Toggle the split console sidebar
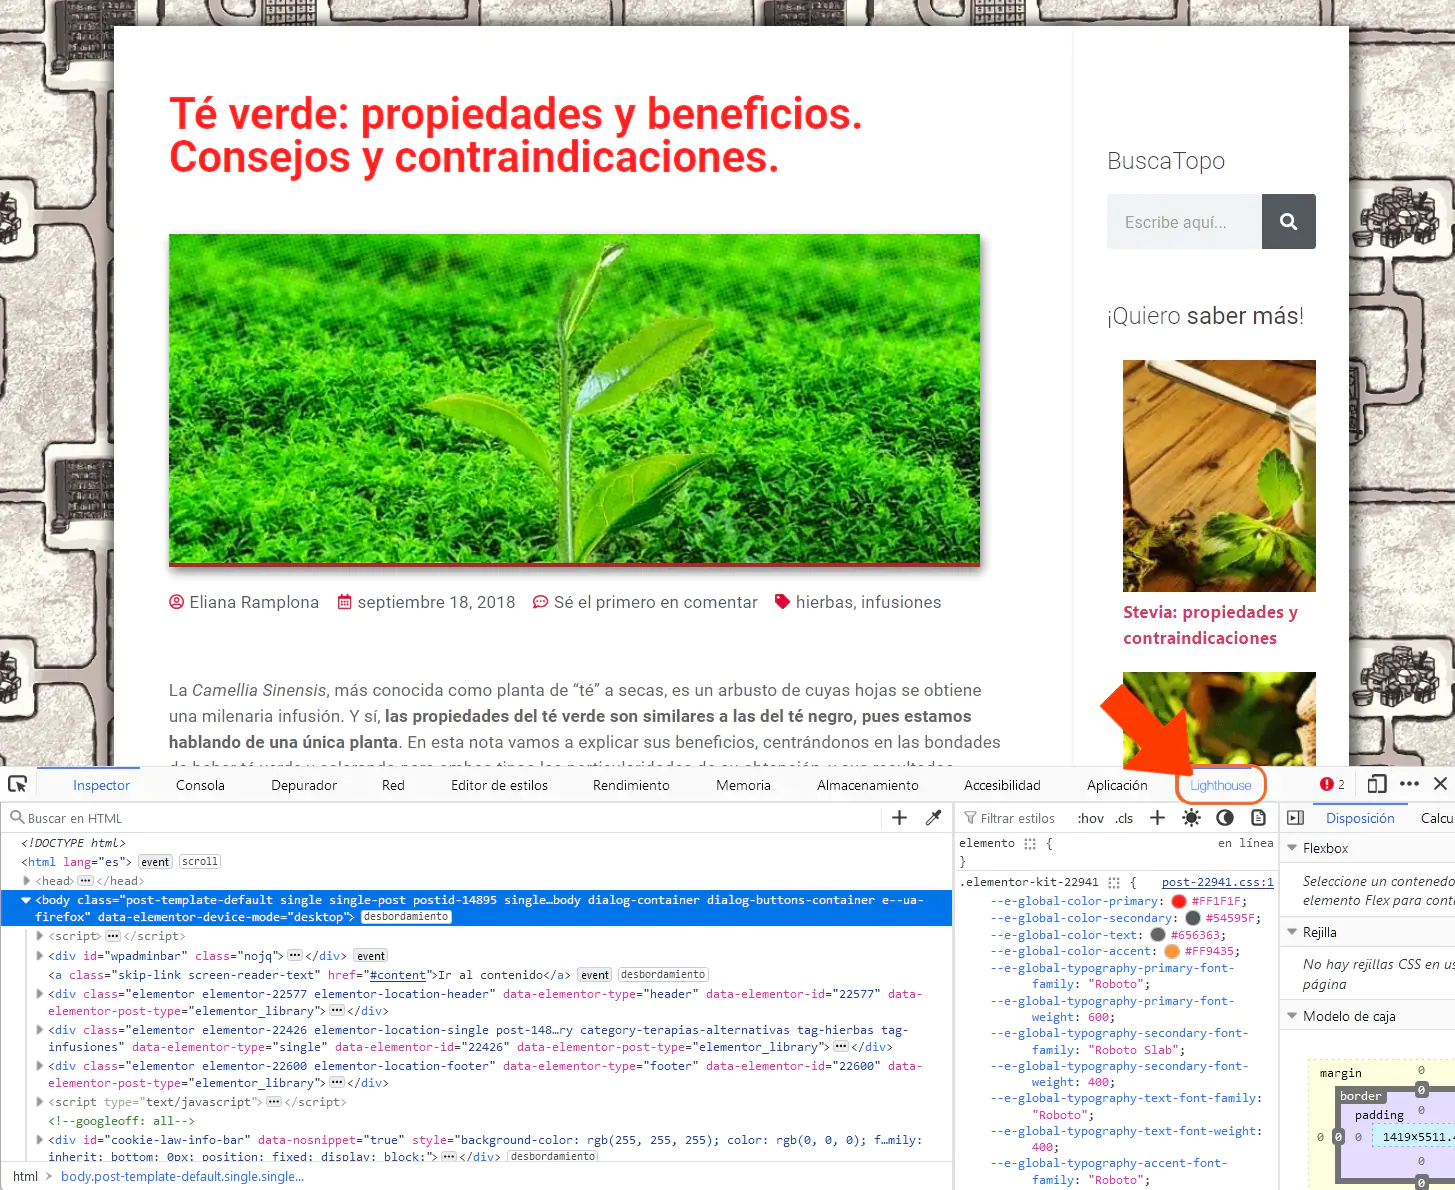Viewport: 1455px width, 1190px height. (1295, 817)
